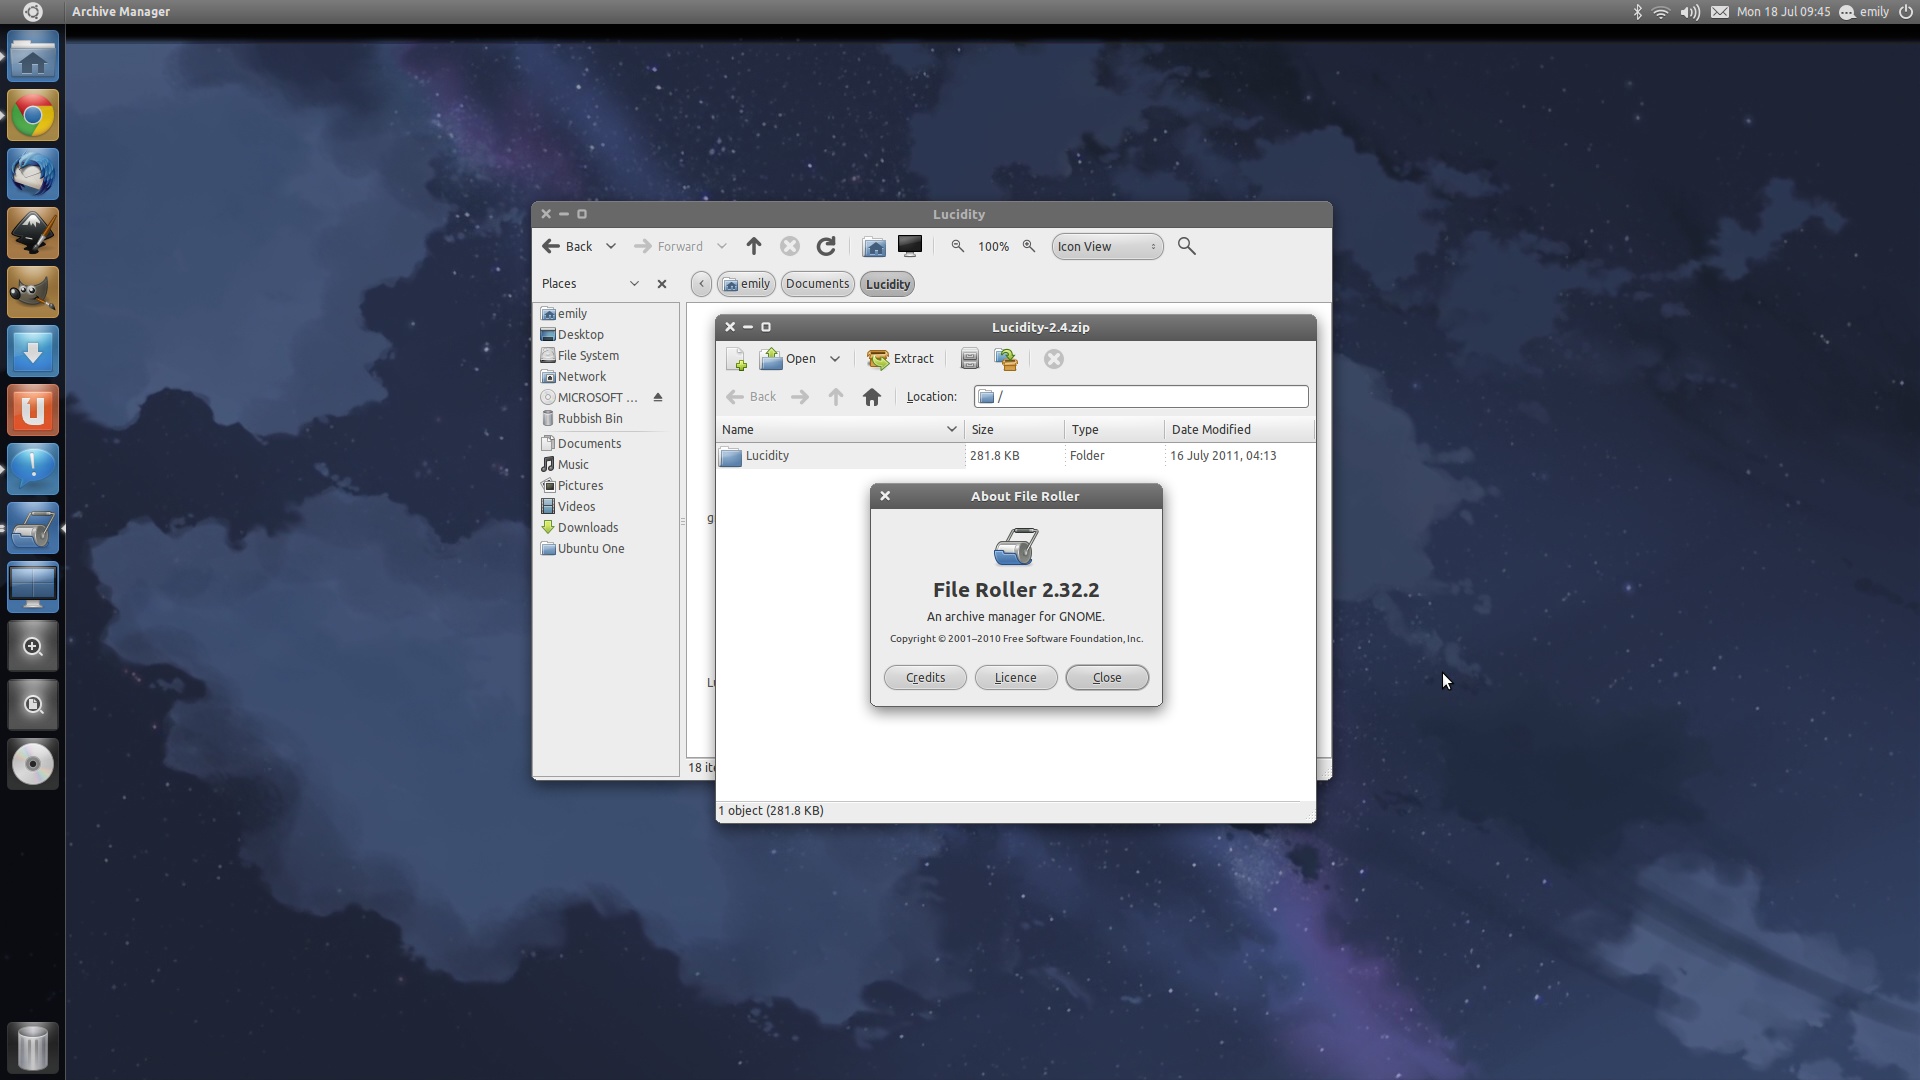Click the 100% zoom level
Screen dimensions: 1920x1080
(993, 246)
